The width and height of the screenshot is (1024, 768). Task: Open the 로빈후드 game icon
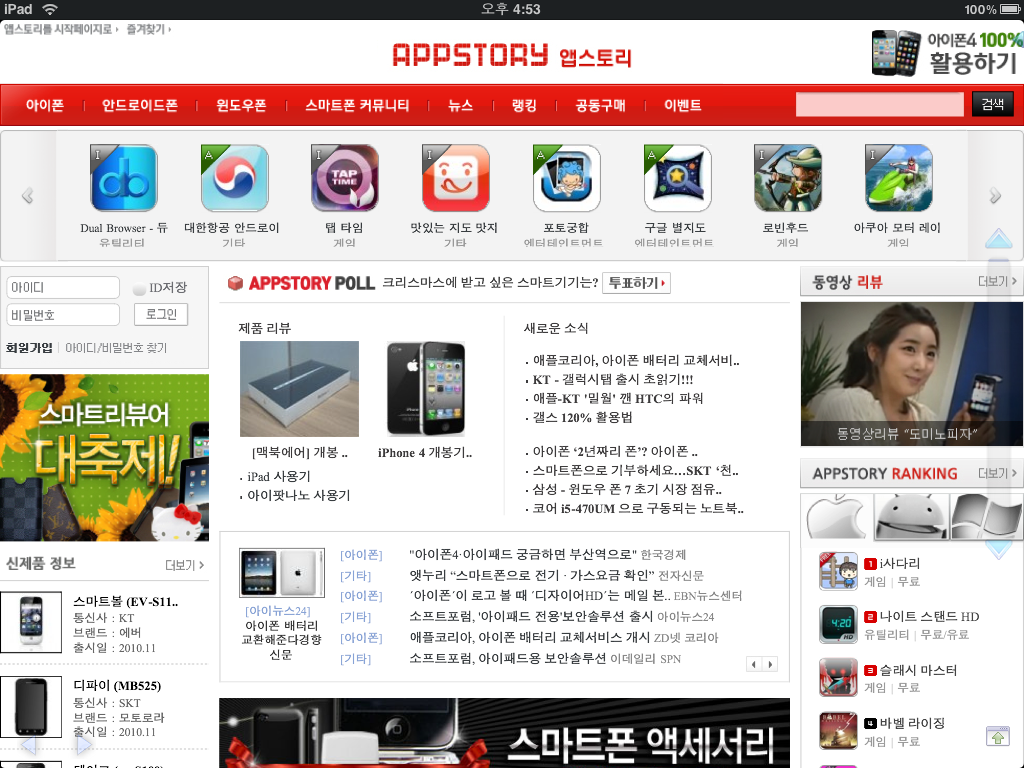(788, 178)
